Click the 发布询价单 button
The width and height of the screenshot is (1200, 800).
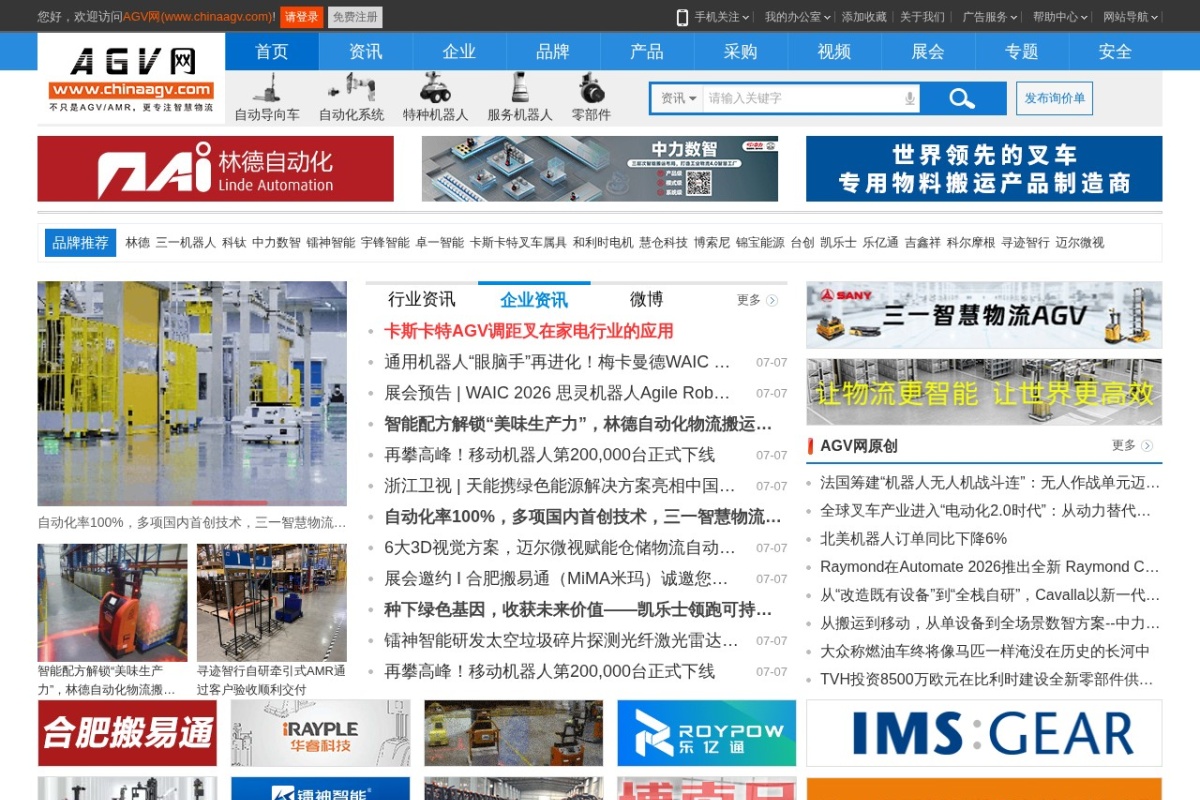pyautogui.click(x=1054, y=98)
